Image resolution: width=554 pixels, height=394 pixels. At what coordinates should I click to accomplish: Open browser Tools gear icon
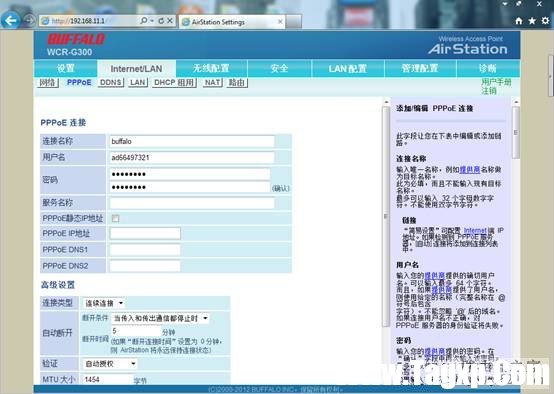click(546, 21)
